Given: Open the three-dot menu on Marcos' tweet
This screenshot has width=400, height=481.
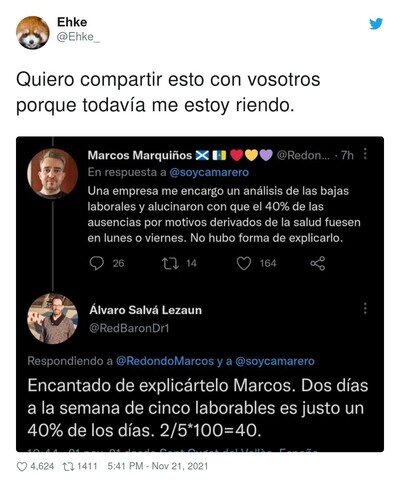Looking at the screenshot, I should click(365, 154).
